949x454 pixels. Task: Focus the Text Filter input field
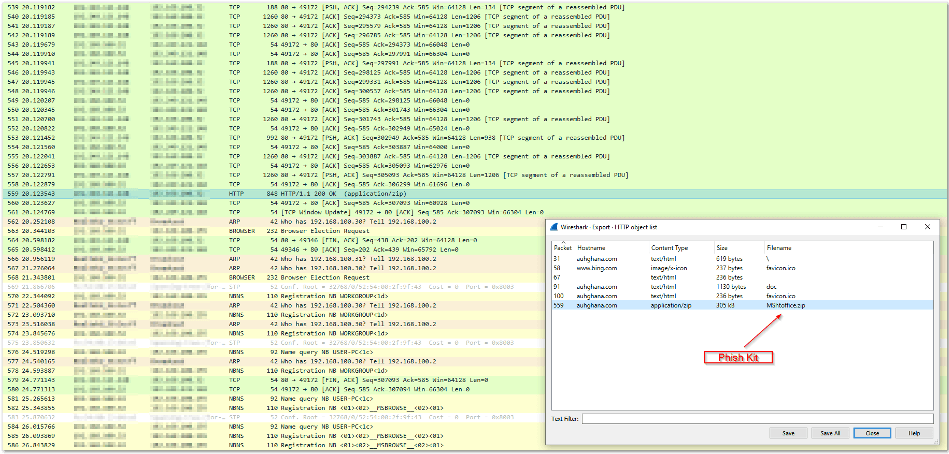click(x=758, y=418)
